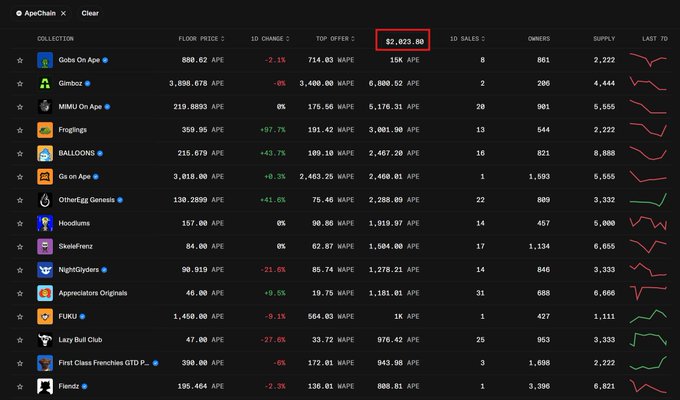Select Gimboz floor price 3,898.678 APE
Viewport: 680px width, 400px height.
click(196, 83)
